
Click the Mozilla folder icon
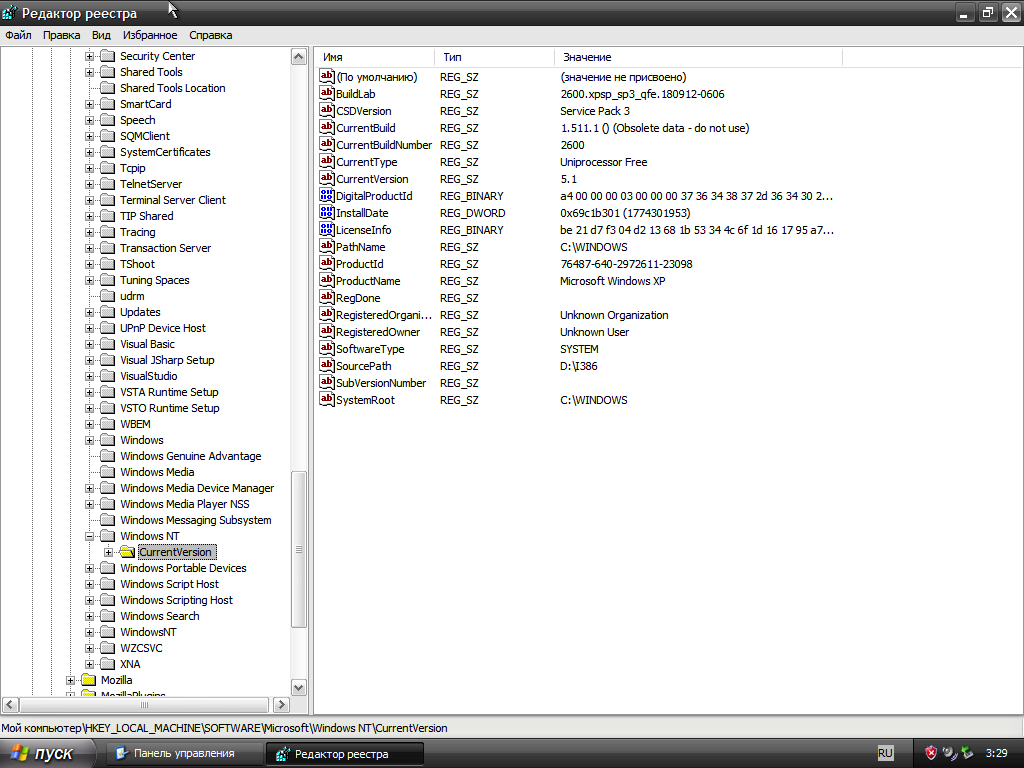point(88,680)
